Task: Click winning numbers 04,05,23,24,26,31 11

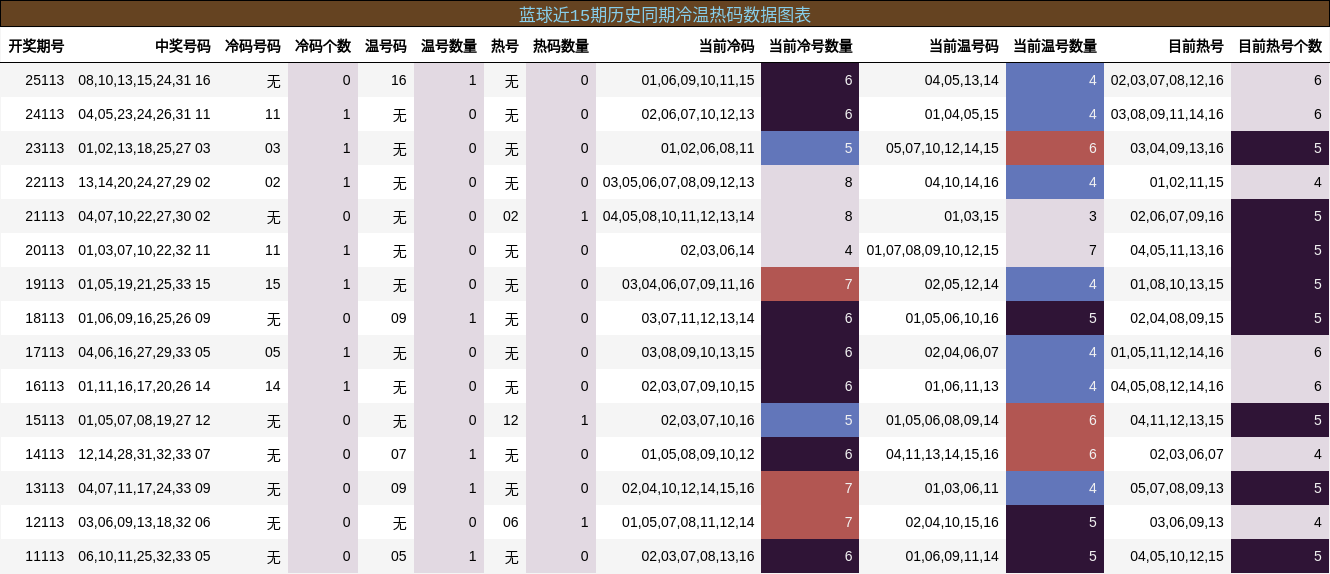Action: coord(144,114)
